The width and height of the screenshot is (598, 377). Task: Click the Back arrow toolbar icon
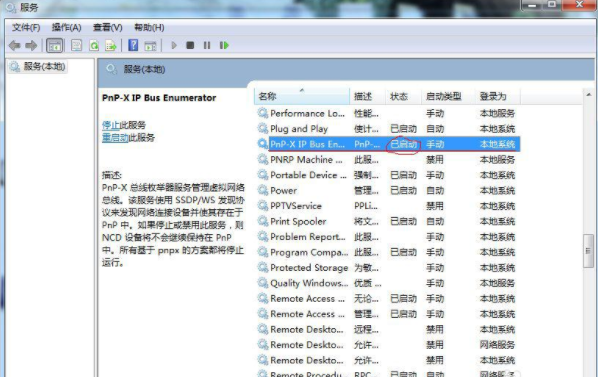point(14,46)
